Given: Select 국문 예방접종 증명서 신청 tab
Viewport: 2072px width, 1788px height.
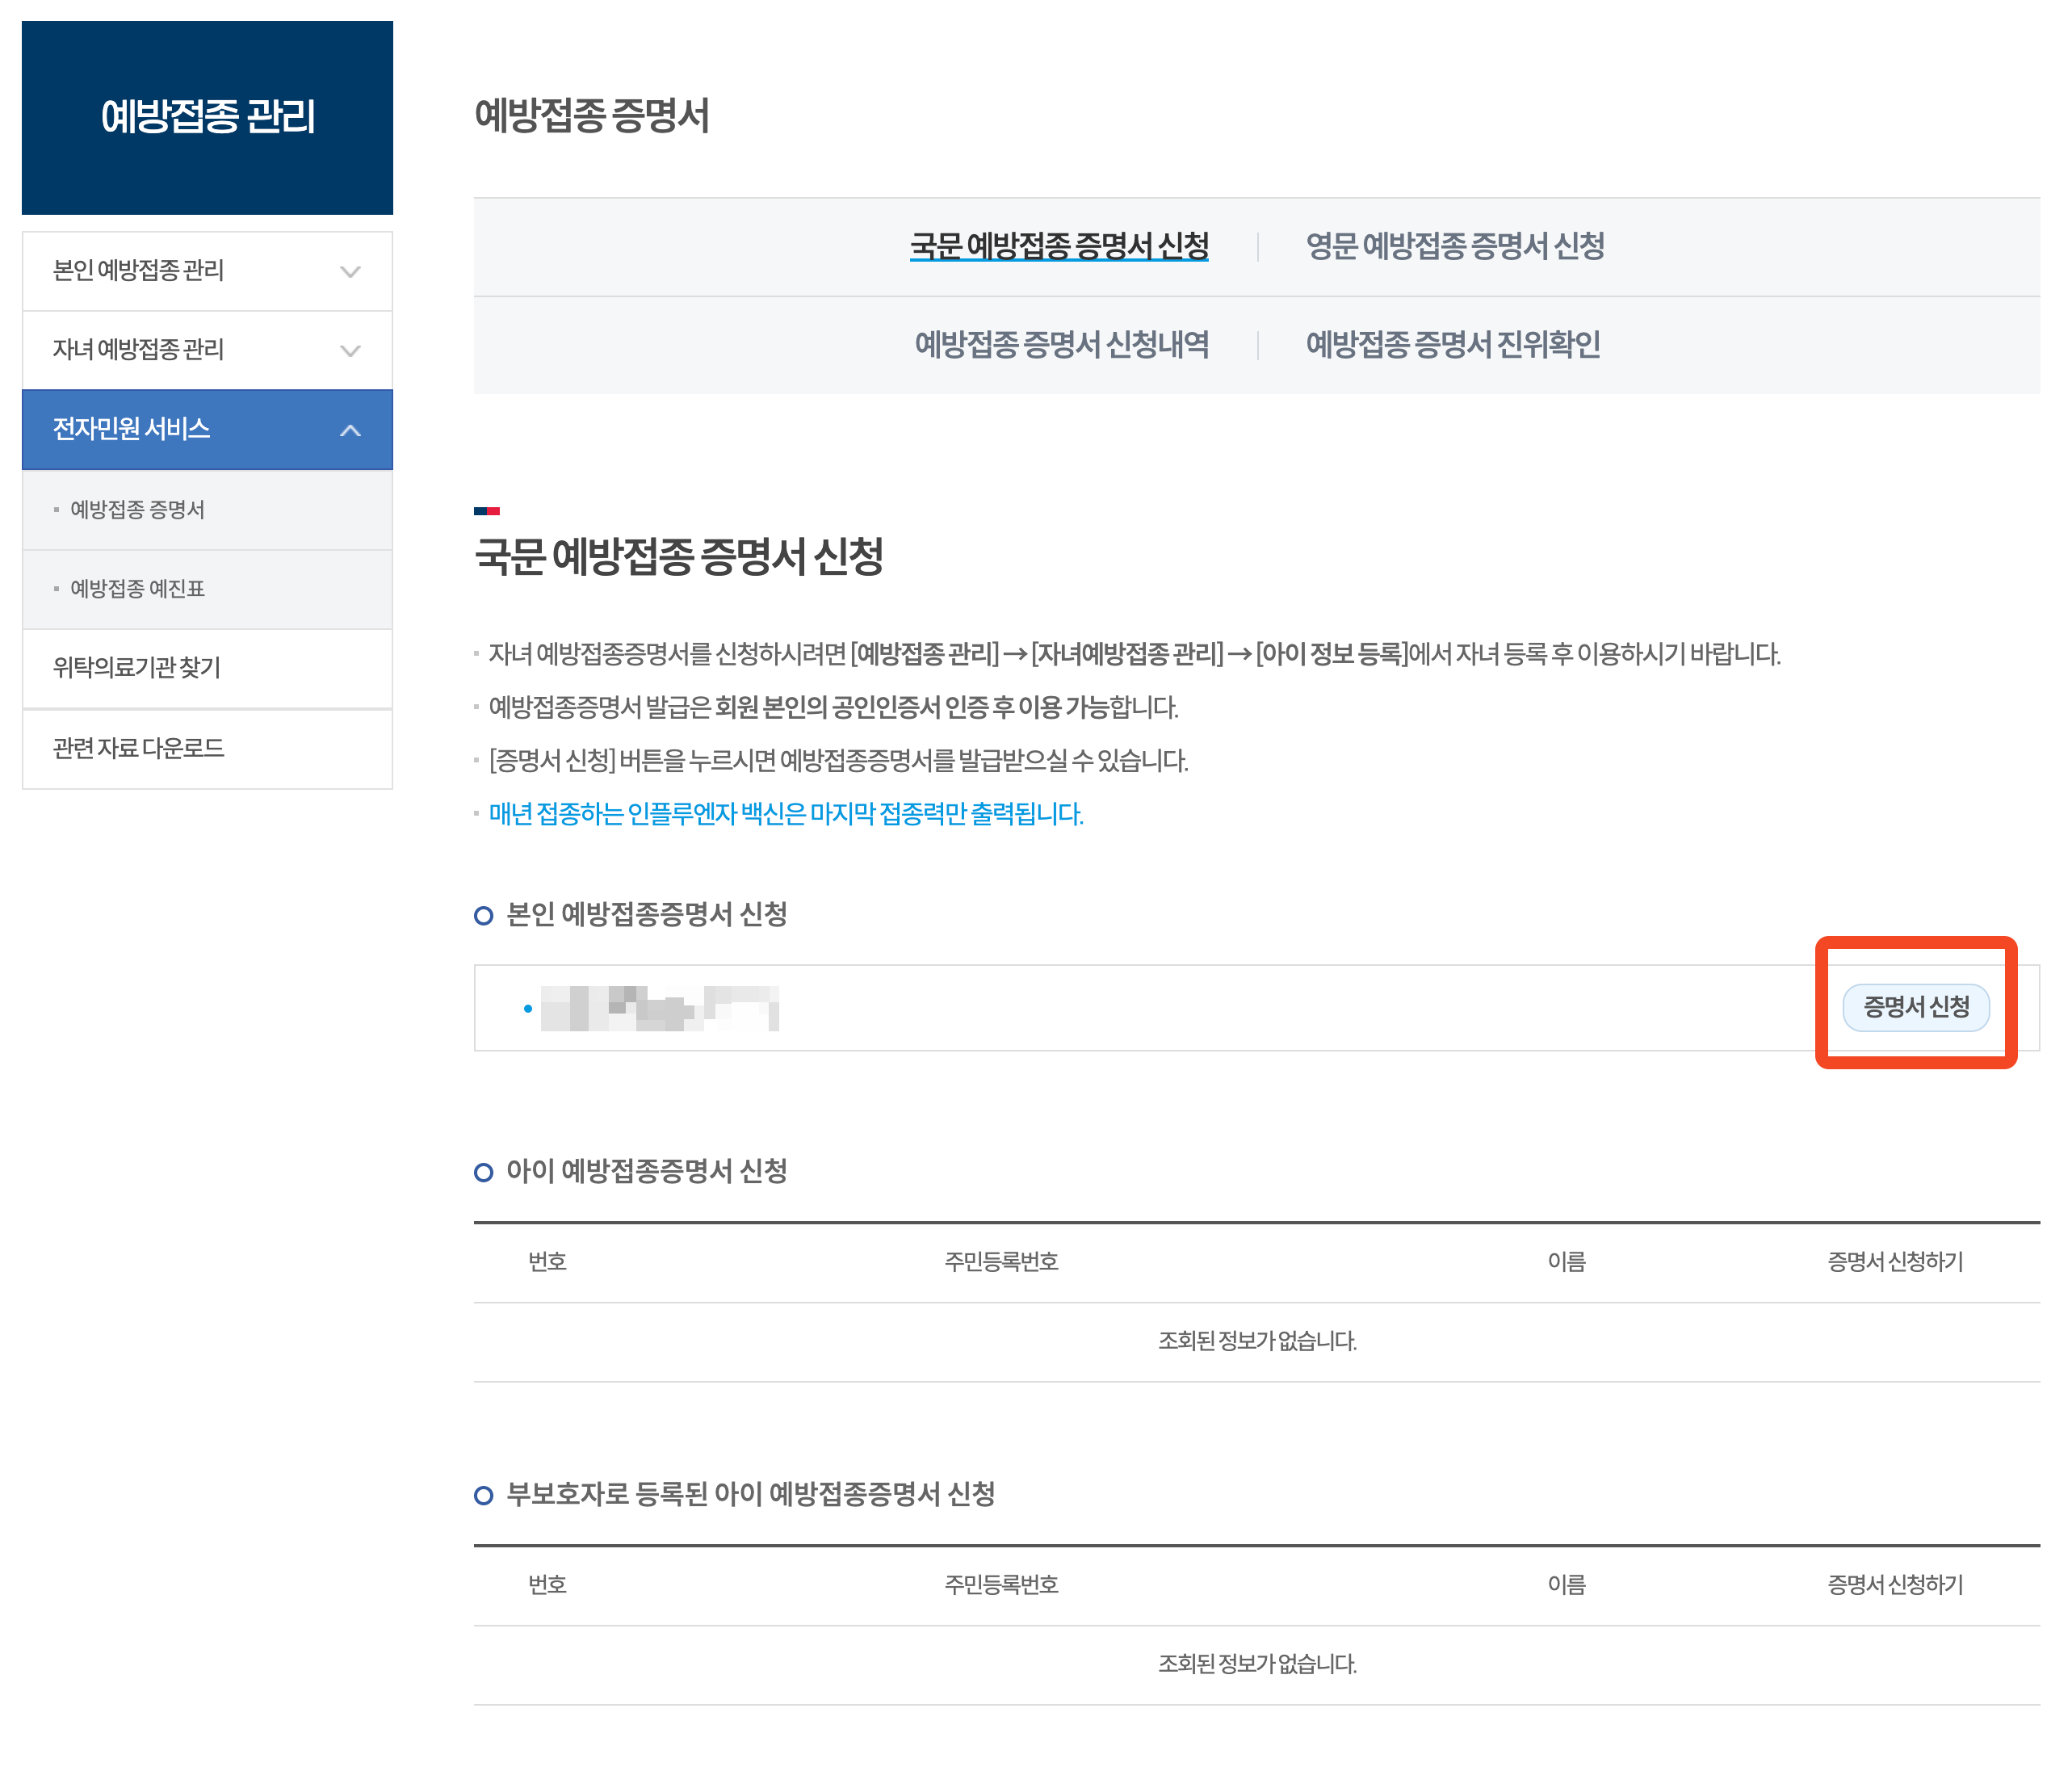Looking at the screenshot, I should point(1059,246).
